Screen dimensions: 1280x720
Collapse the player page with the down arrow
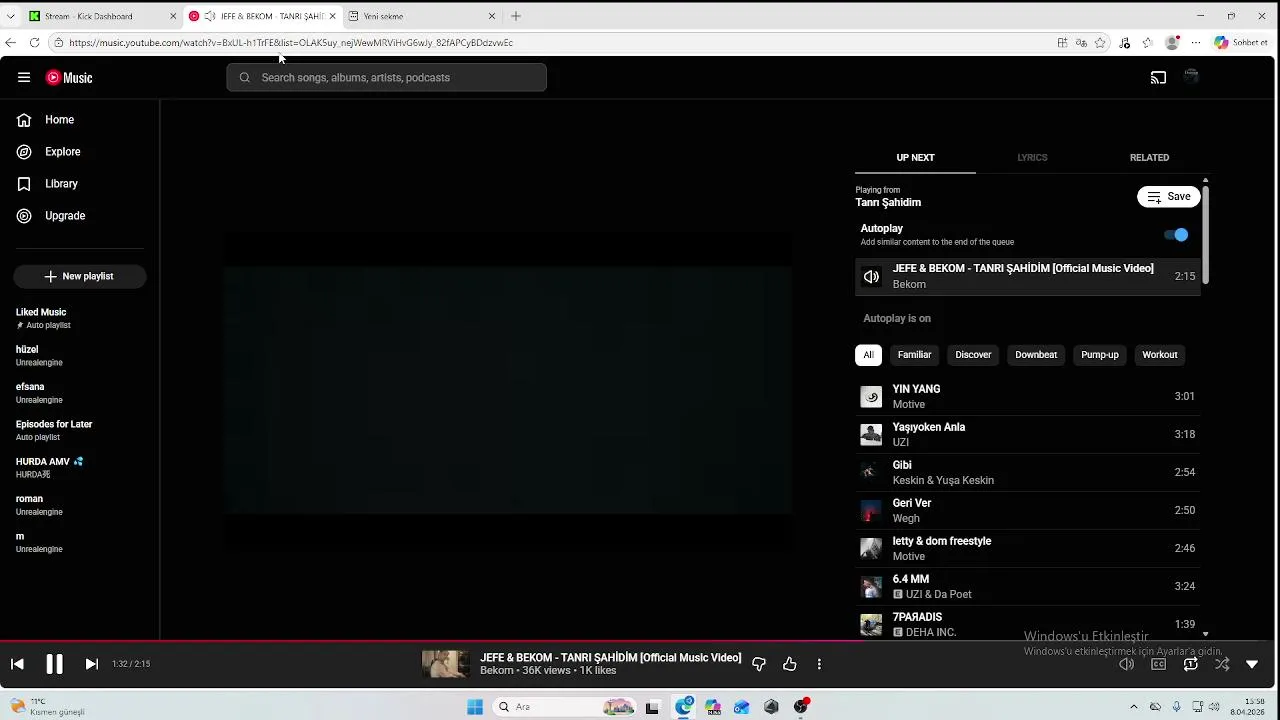(1252, 664)
